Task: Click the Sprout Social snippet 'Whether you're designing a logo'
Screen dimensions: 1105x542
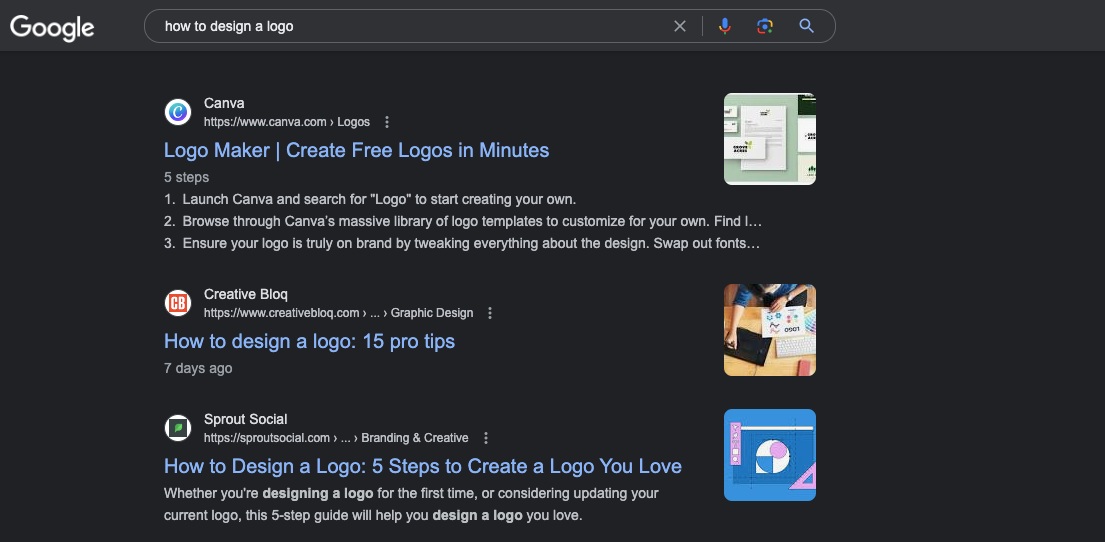Action: 412,504
